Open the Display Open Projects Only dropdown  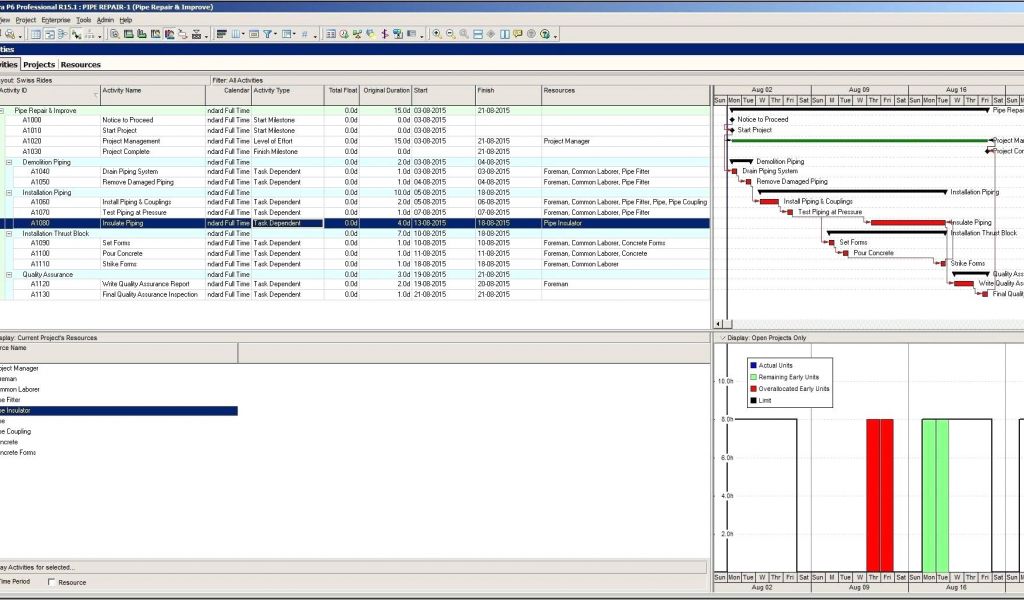click(x=720, y=338)
